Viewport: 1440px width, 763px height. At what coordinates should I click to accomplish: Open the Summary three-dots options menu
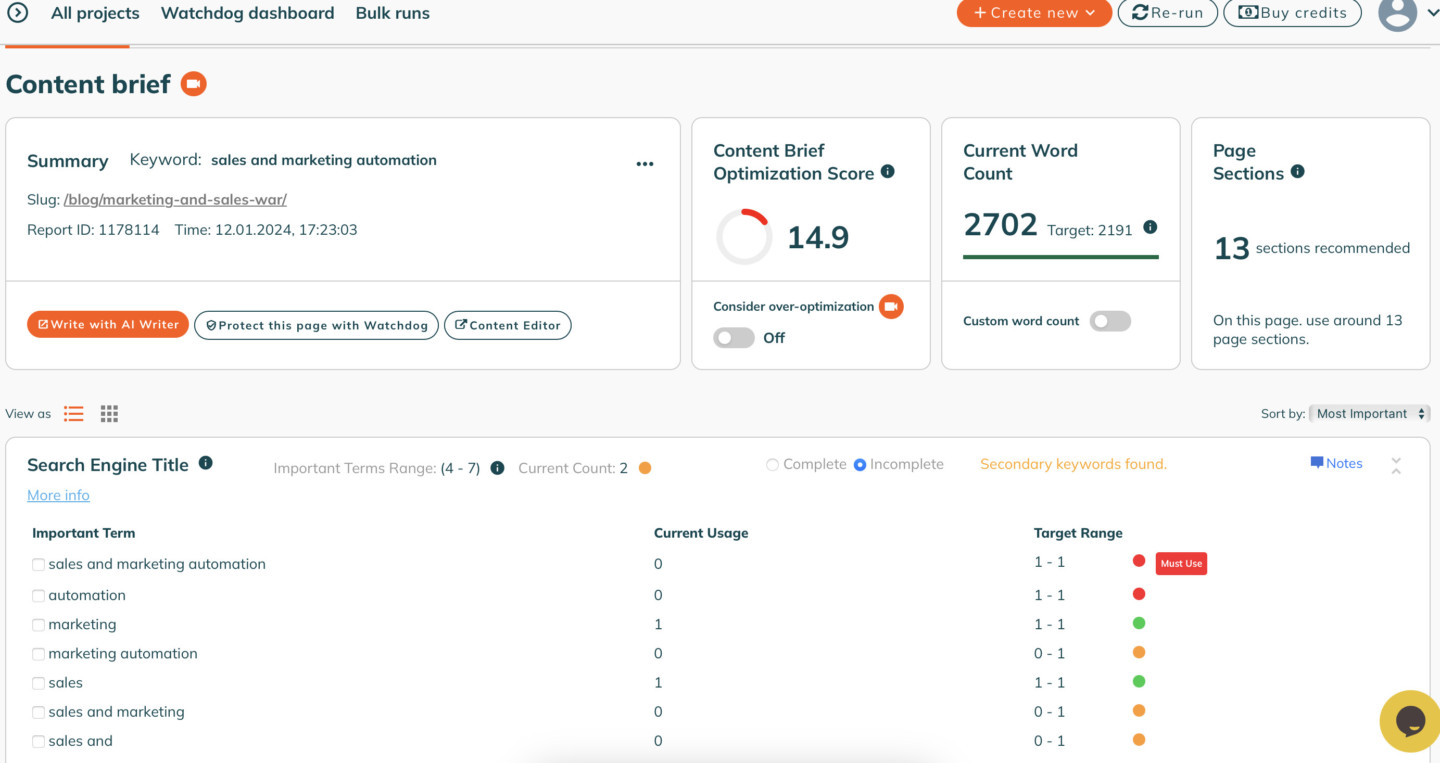[x=645, y=164]
